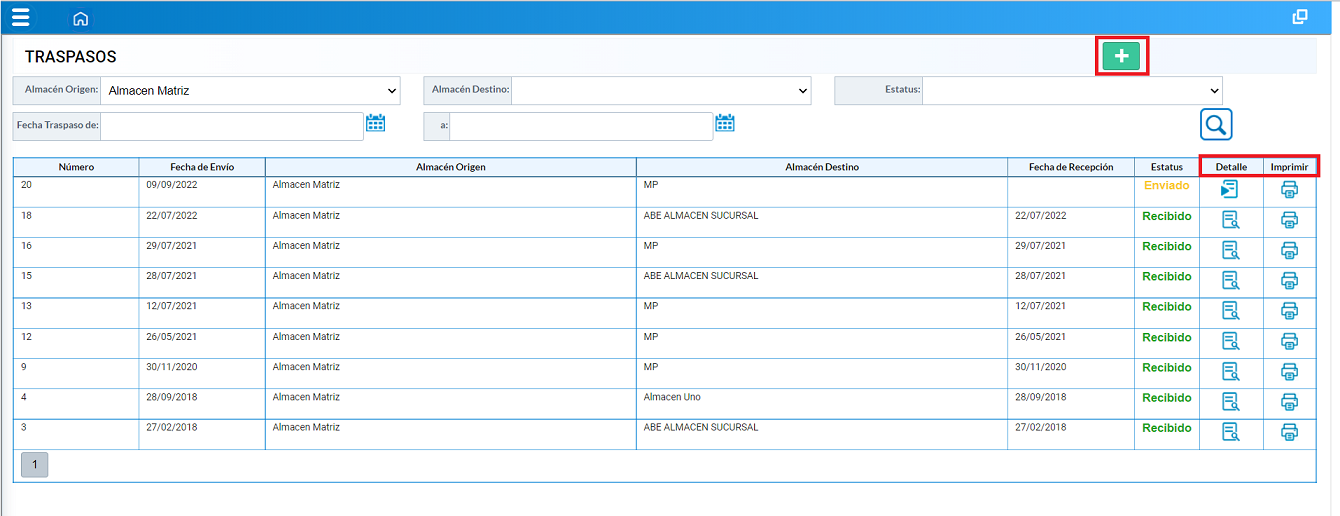The height and width of the screenshot is (516, 1340).
Task: Click the Recibido status in row 16
Action: point(1167,246)
